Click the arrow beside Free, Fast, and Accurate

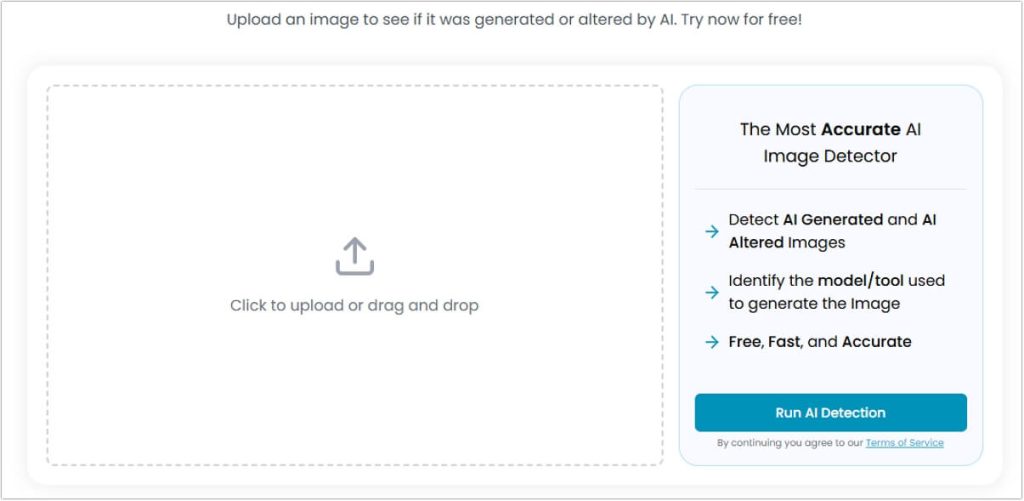tap(711, 342)
